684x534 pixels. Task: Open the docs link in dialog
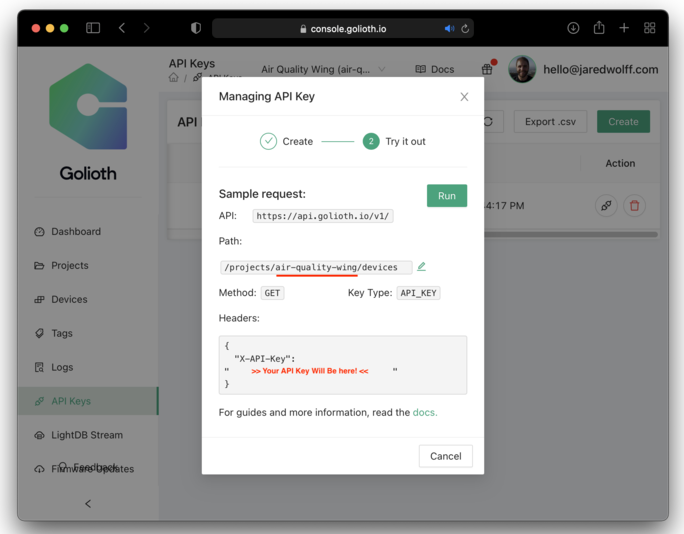[424, 412]
